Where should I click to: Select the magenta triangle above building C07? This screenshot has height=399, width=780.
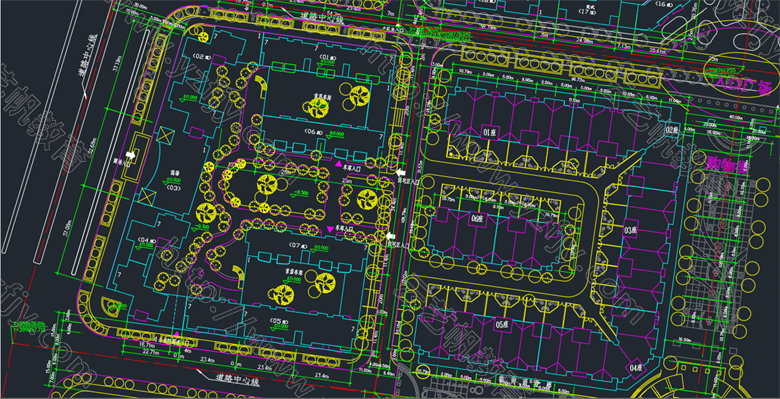[329, 228]
